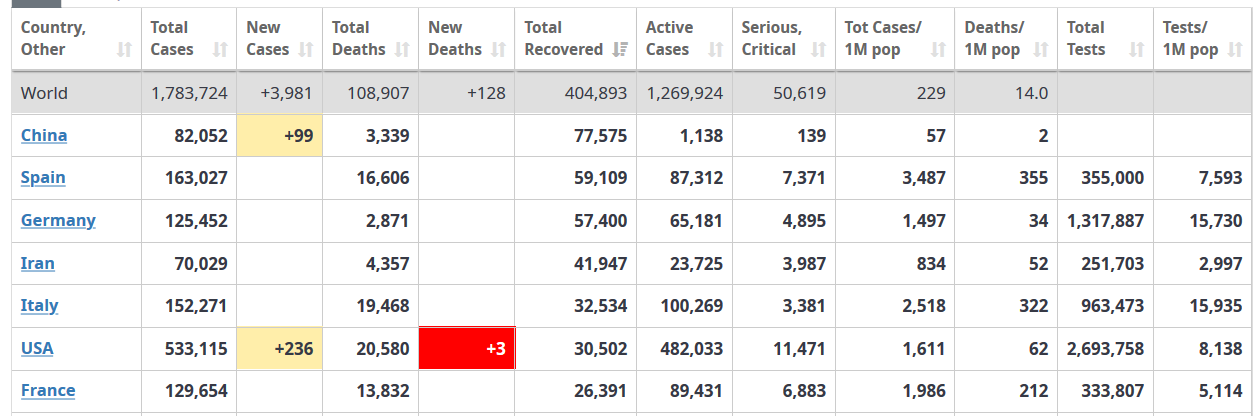Open the China country link
Screen dimensions: 1253x416
click(44, 135)
